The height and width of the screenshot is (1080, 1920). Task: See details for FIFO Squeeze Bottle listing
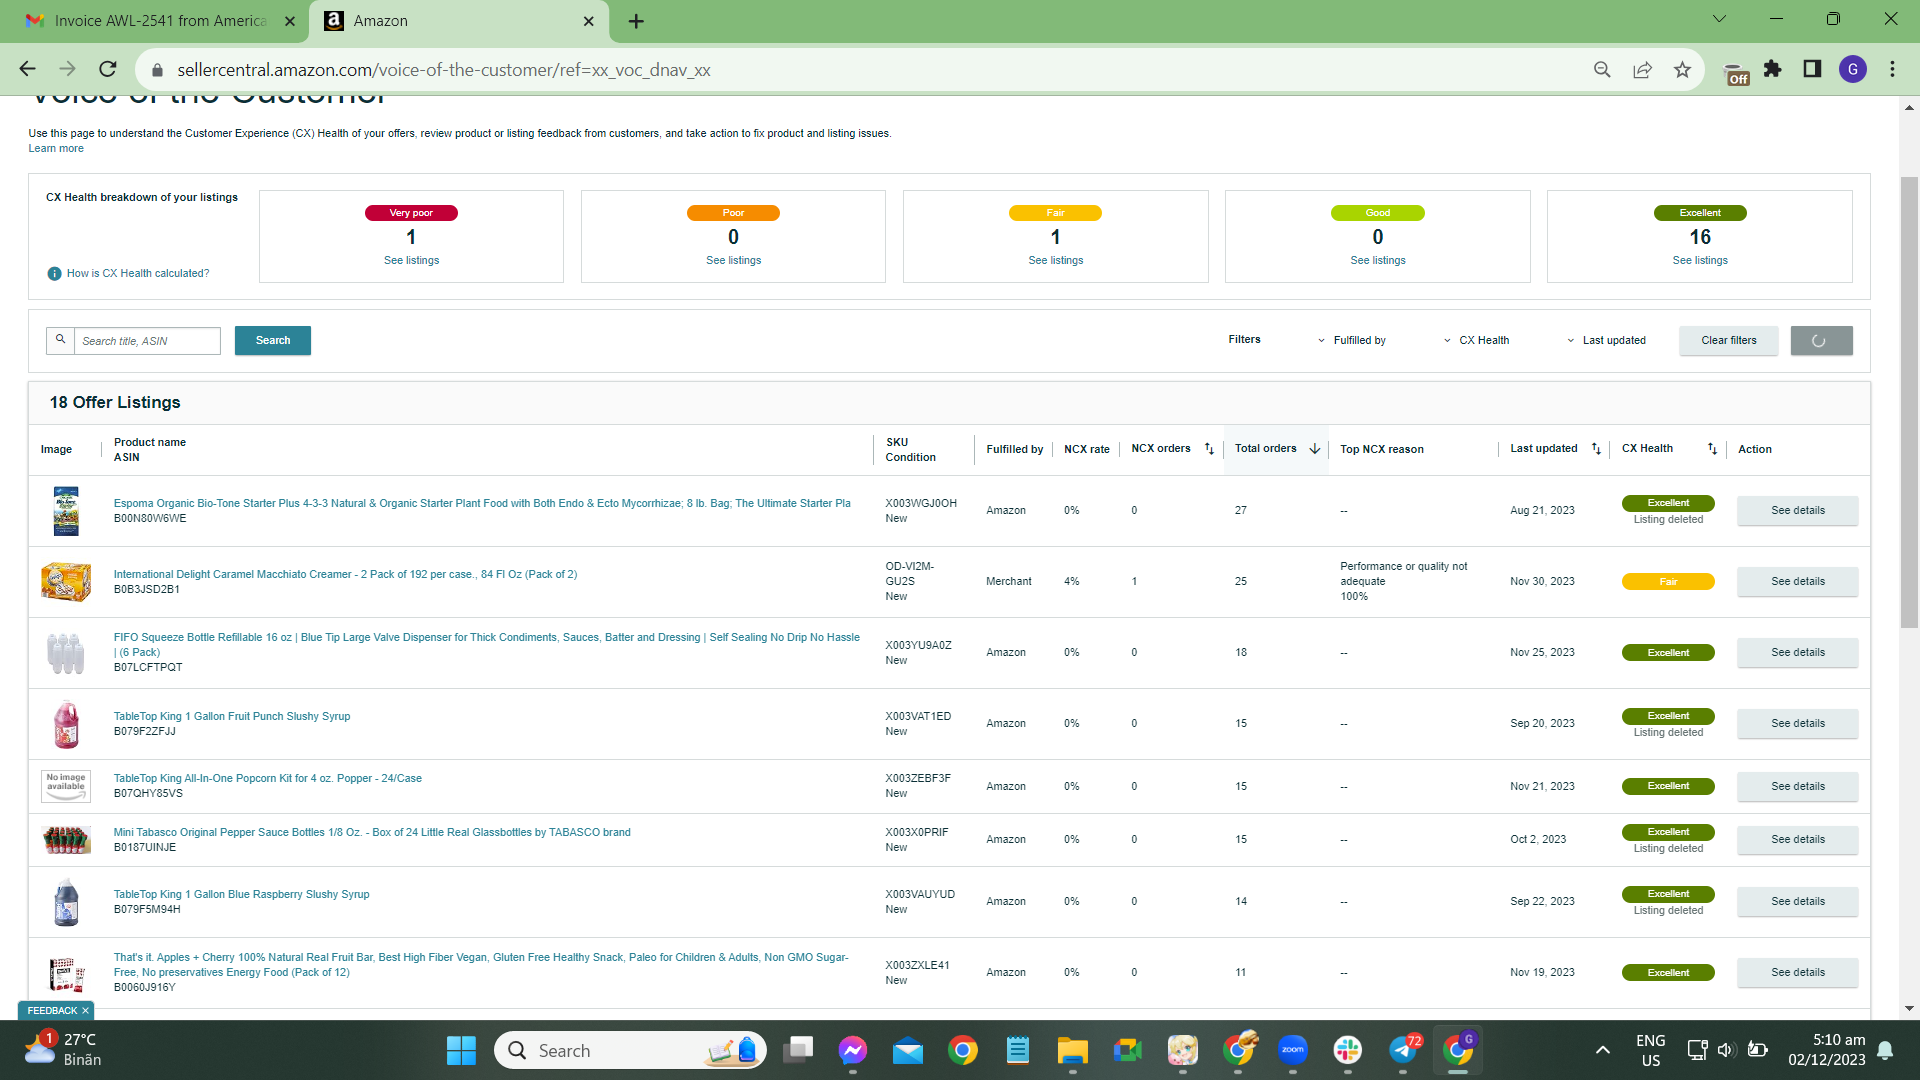[x=1798, y=653]
